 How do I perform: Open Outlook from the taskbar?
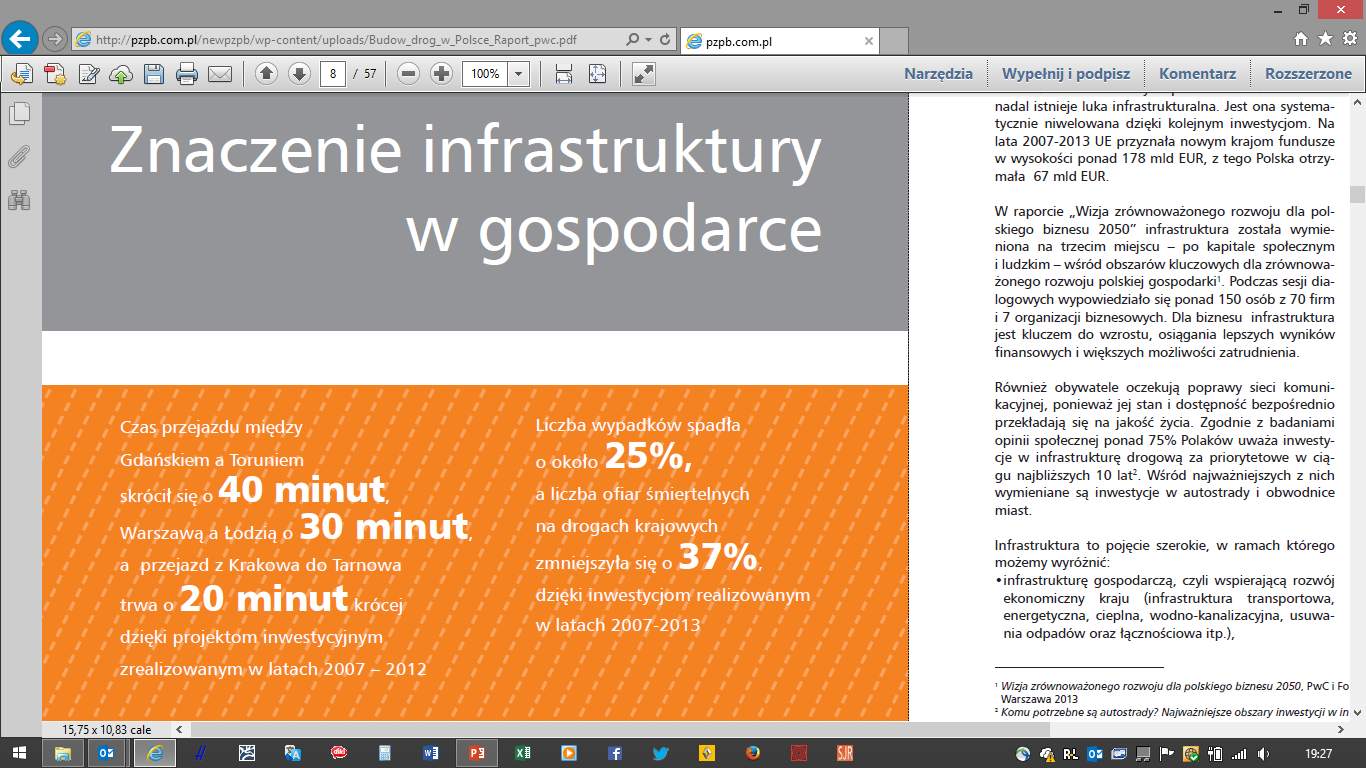pyautogui.click(x=106, y=753)
